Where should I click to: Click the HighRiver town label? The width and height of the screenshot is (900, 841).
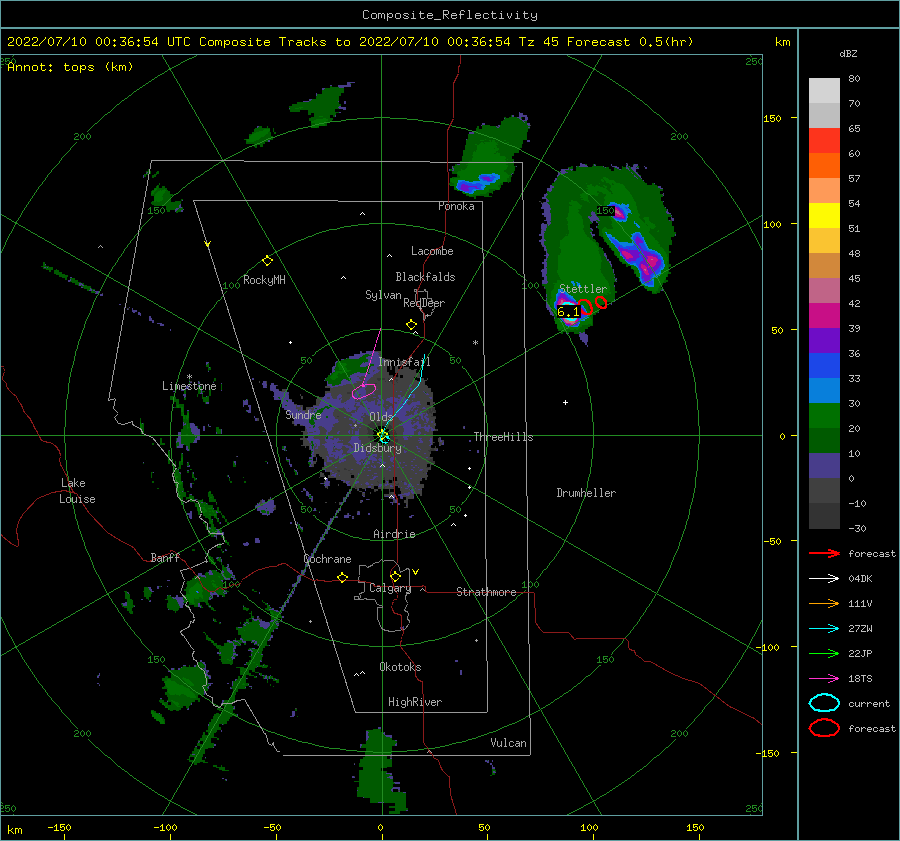click(415, 702)
